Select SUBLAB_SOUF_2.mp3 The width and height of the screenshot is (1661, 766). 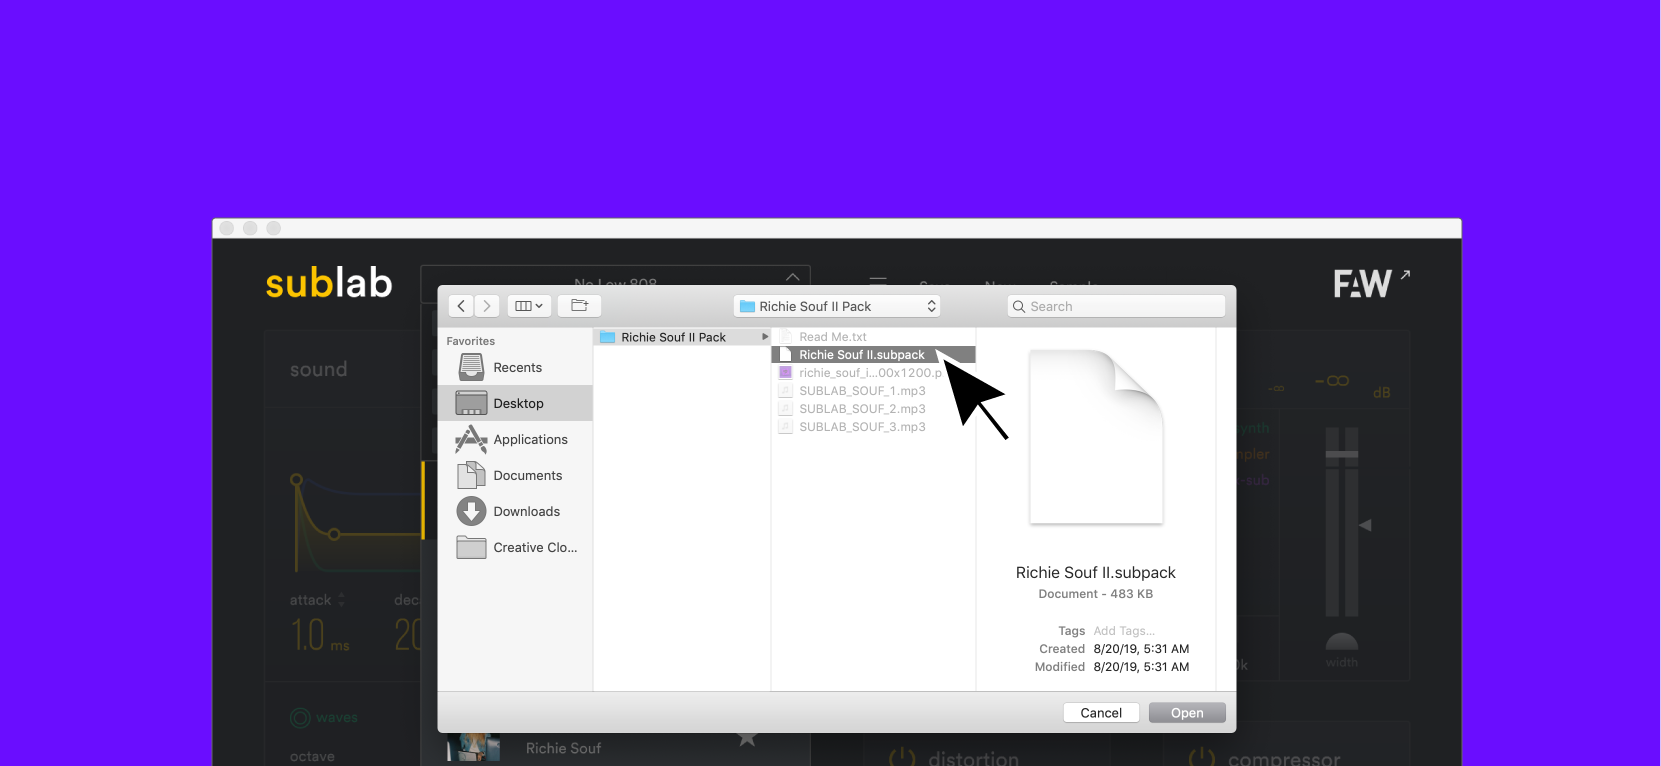pos(873,409)
